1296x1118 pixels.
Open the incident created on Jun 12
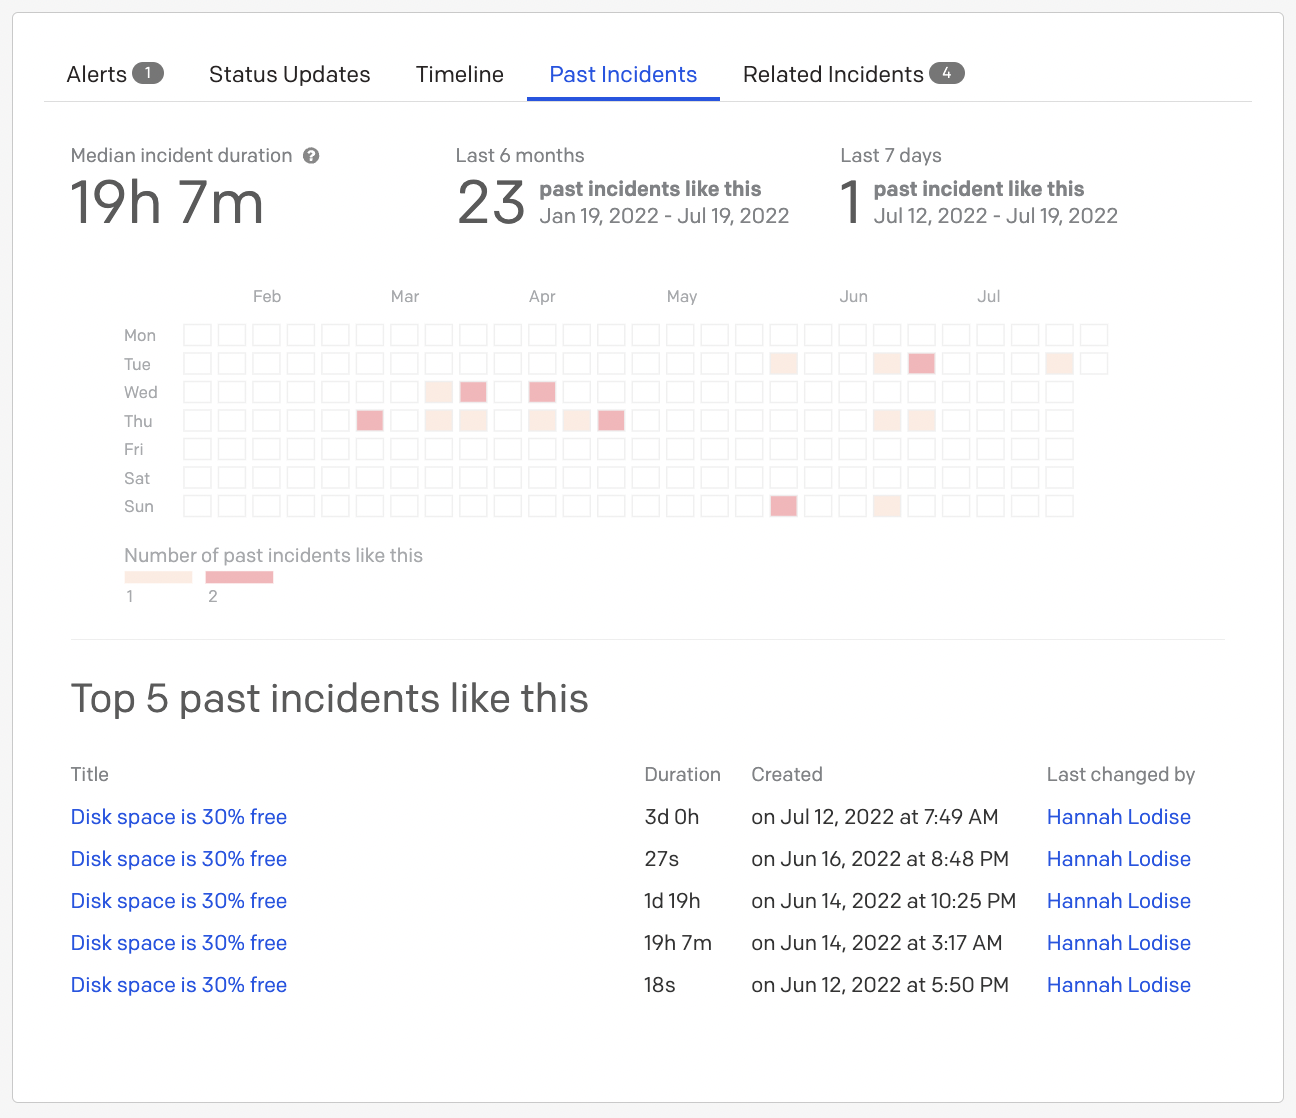pos(178,985)
